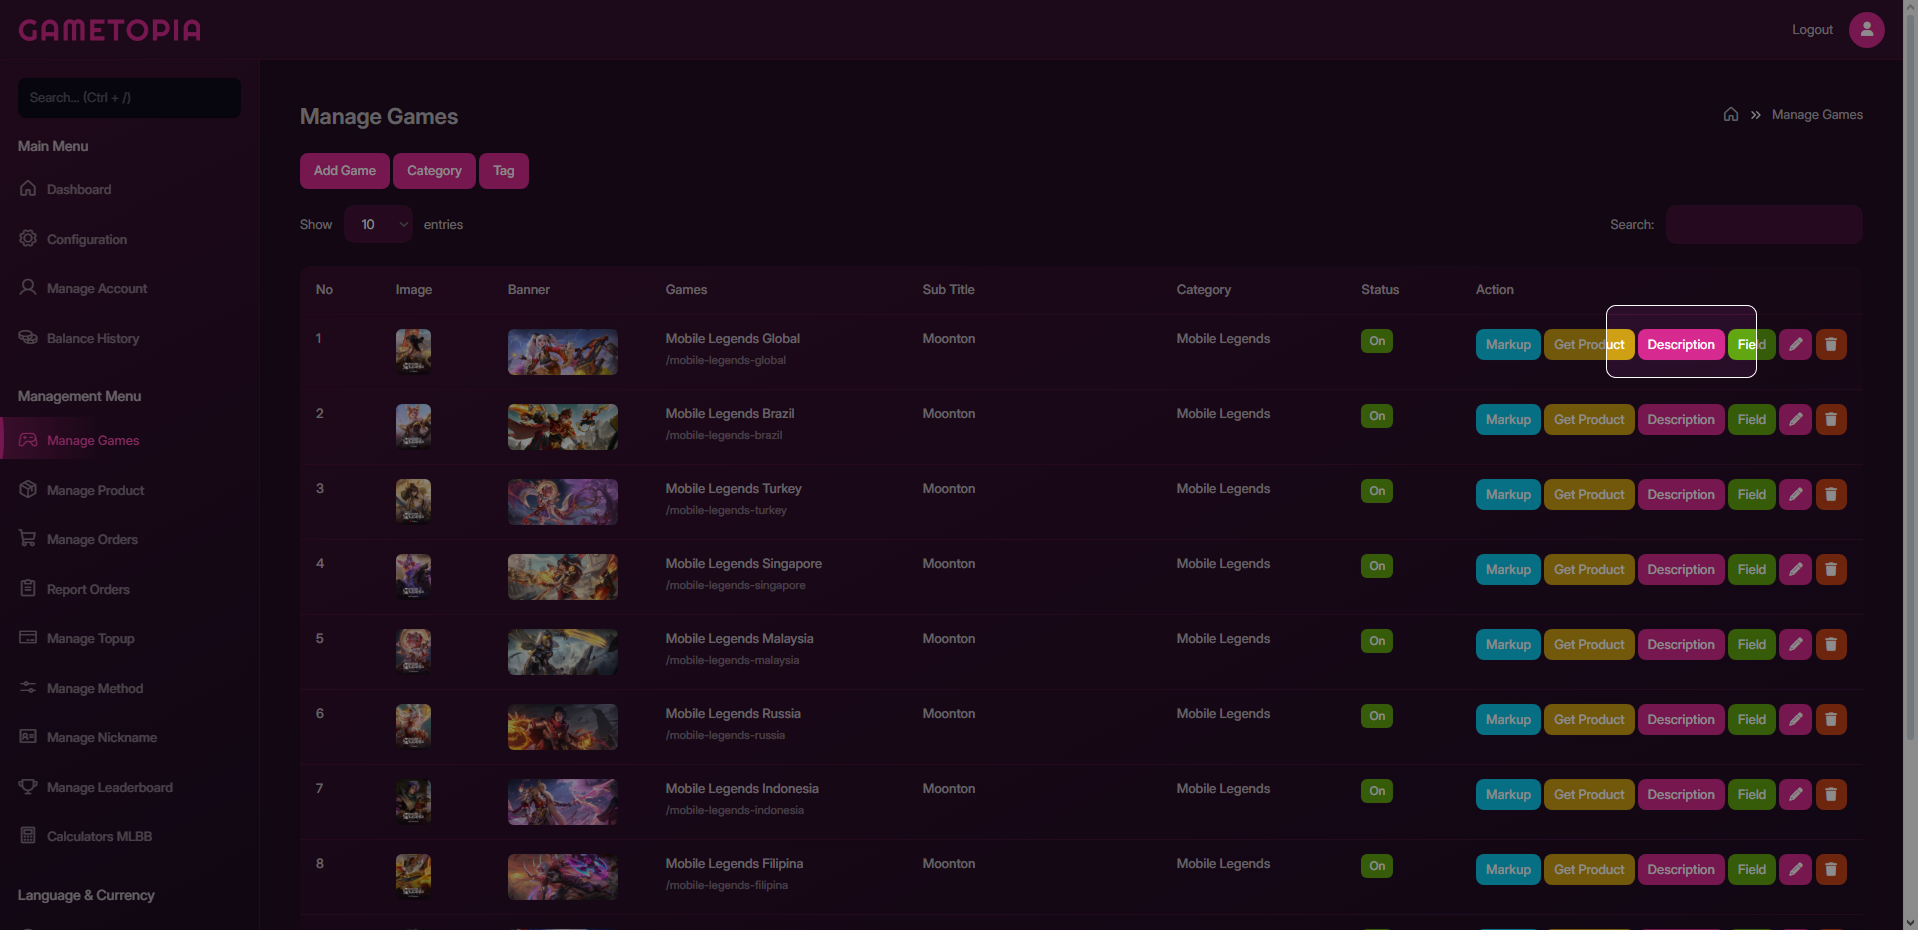Open the Mobile Legends Global image thumbnail
This screenshot has height=930, width=1918.
pyautogui.click(x=413, y=351)
